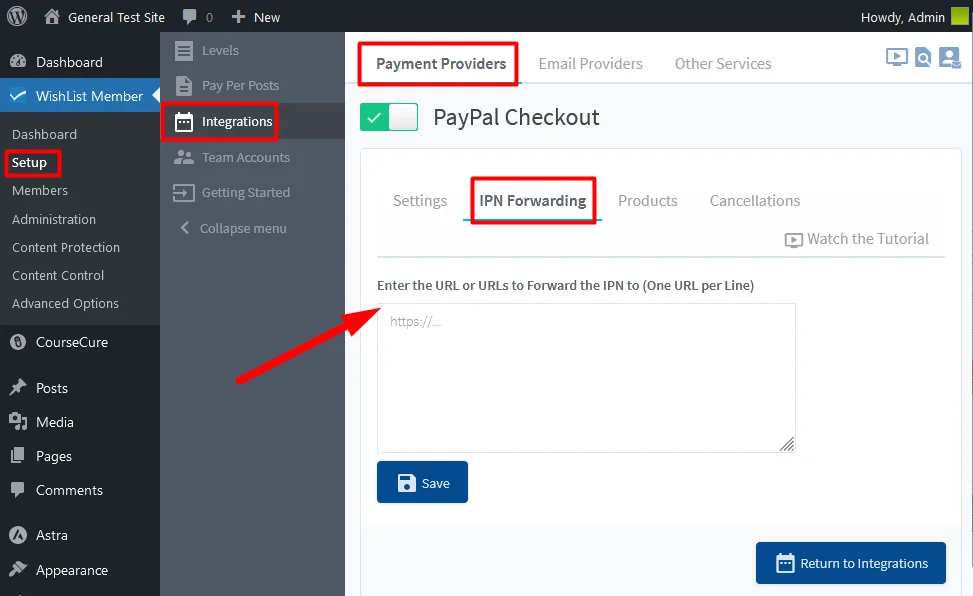Click the play icon beside Watch the Tutorial

794,240
